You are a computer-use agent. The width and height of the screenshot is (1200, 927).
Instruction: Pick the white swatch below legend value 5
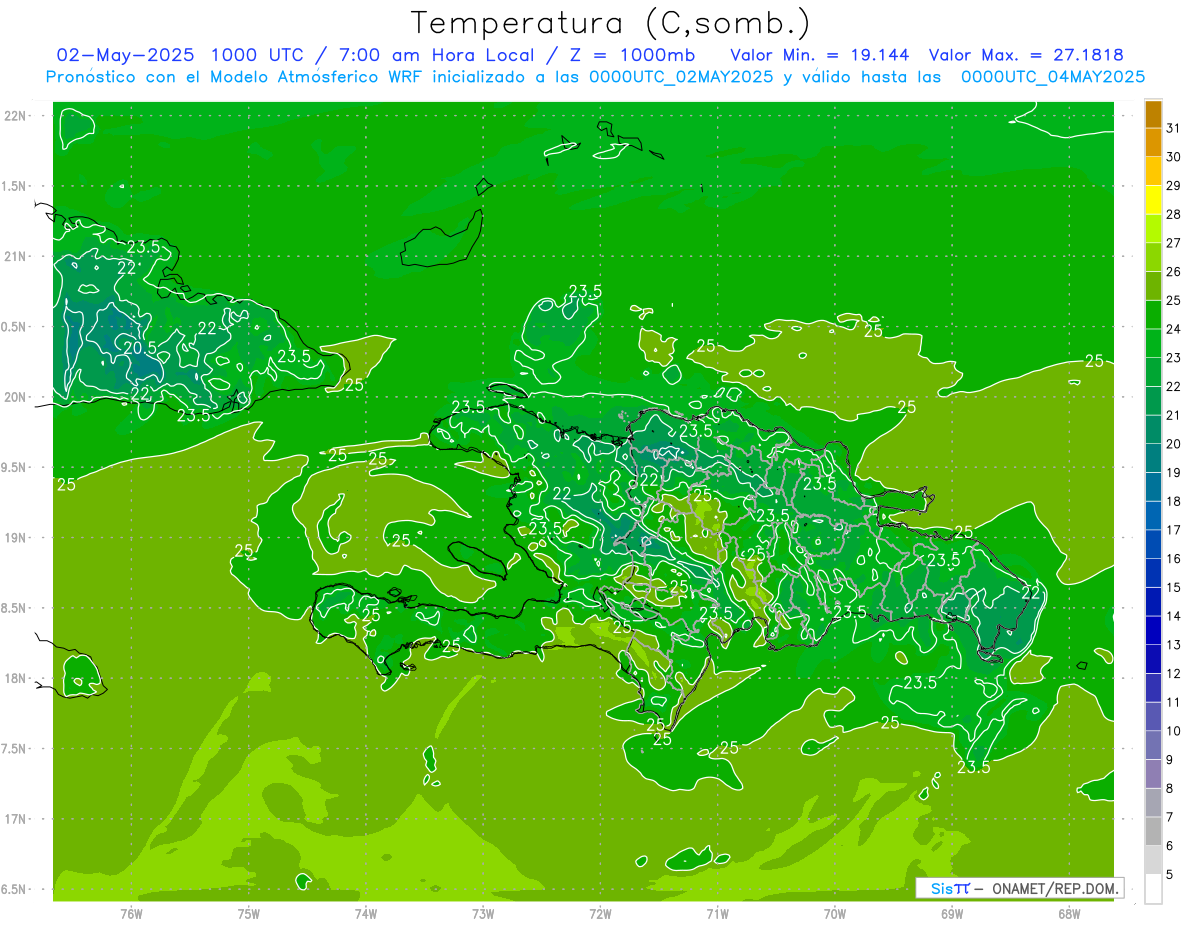(1153, 889)
